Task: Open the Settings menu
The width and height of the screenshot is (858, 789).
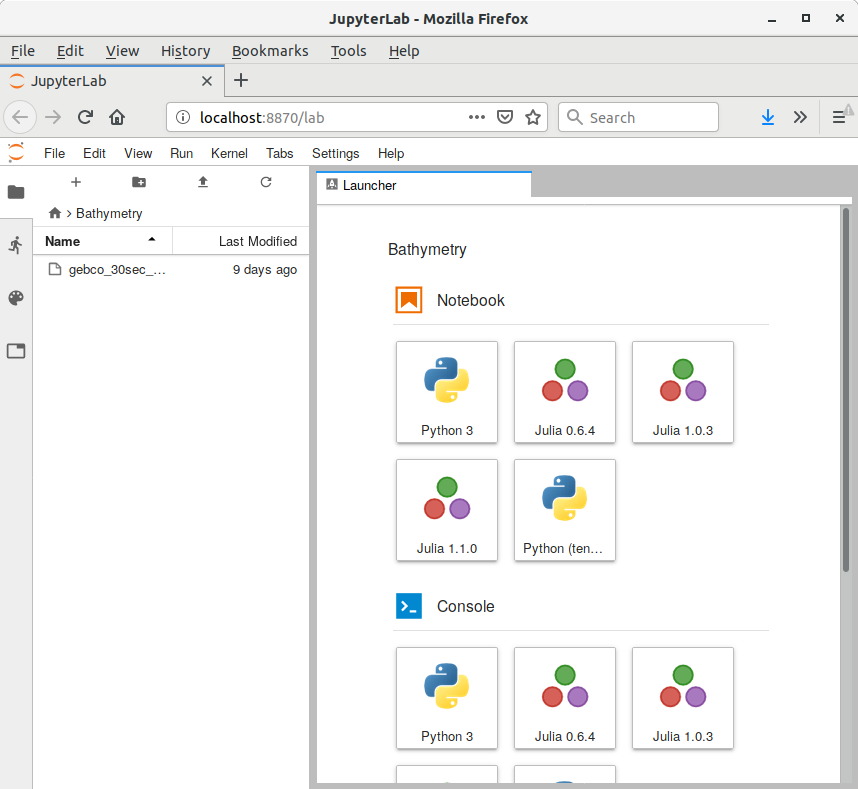Action: coord(335,153)
